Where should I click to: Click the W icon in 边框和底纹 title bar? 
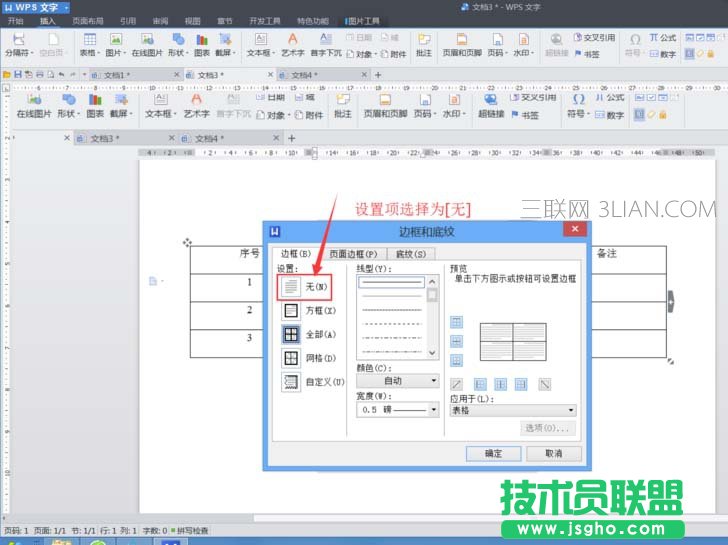click(x=275, y=231)
